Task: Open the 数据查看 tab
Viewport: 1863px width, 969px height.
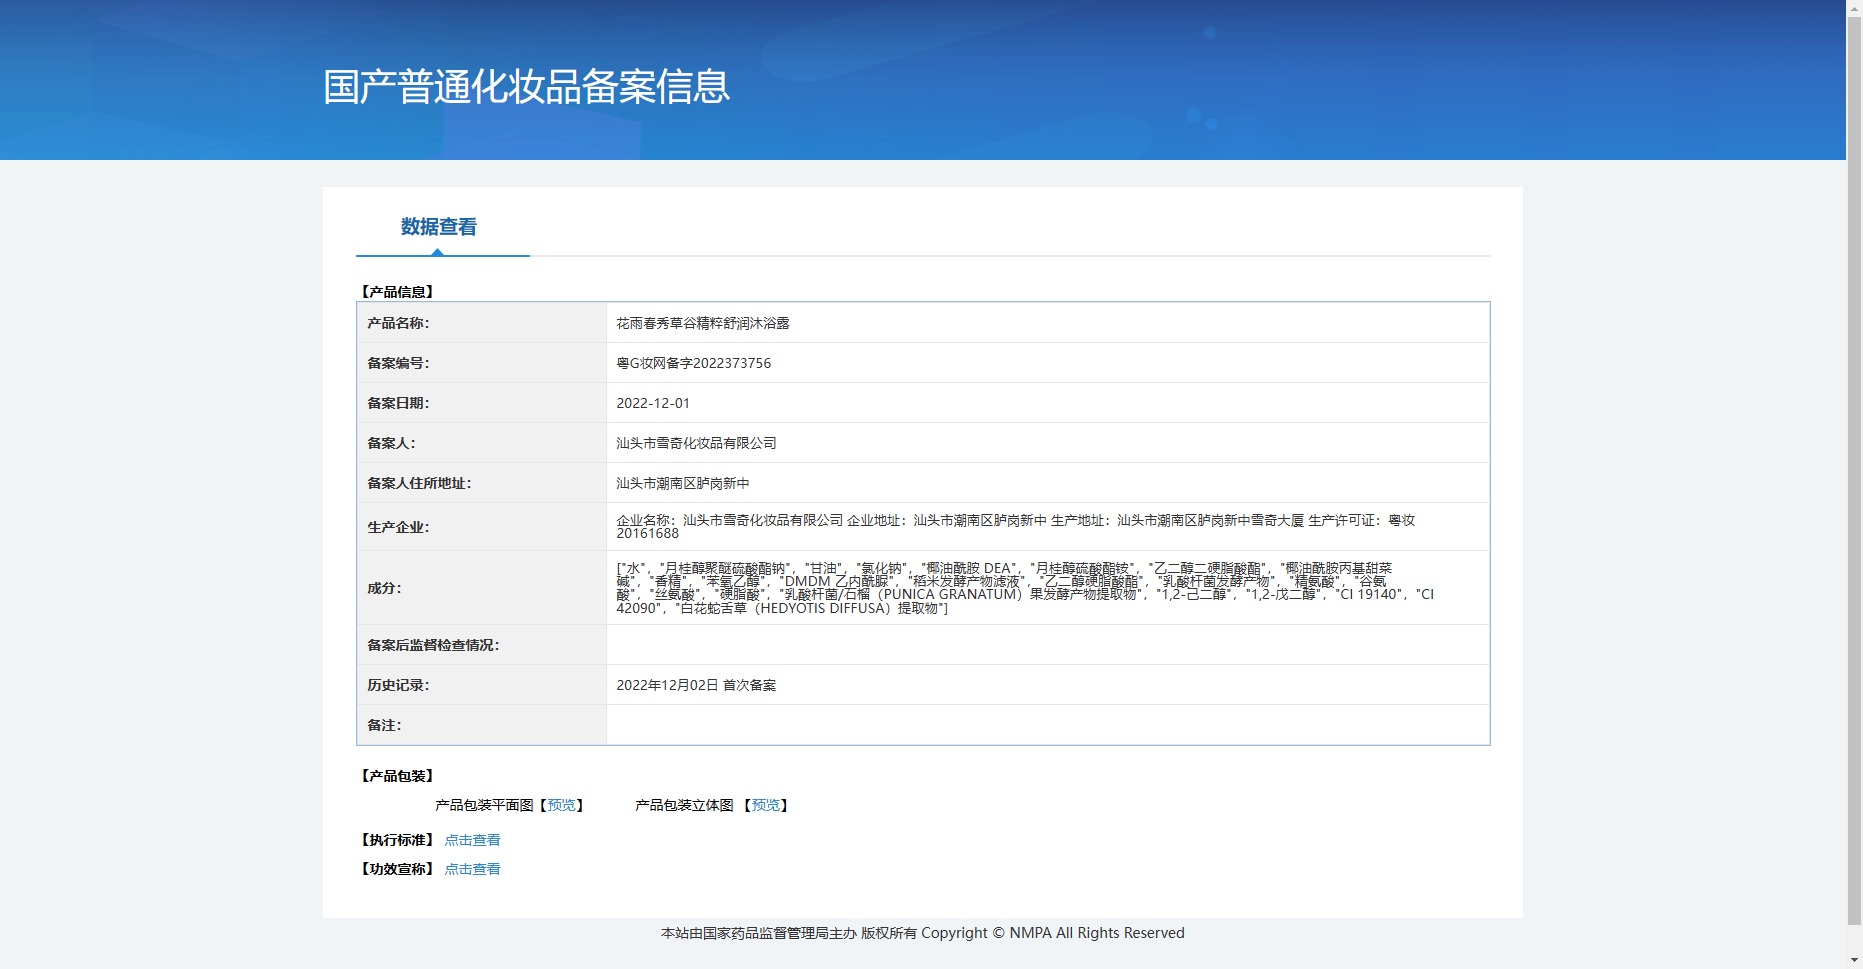Action: (x=439, y=227)
